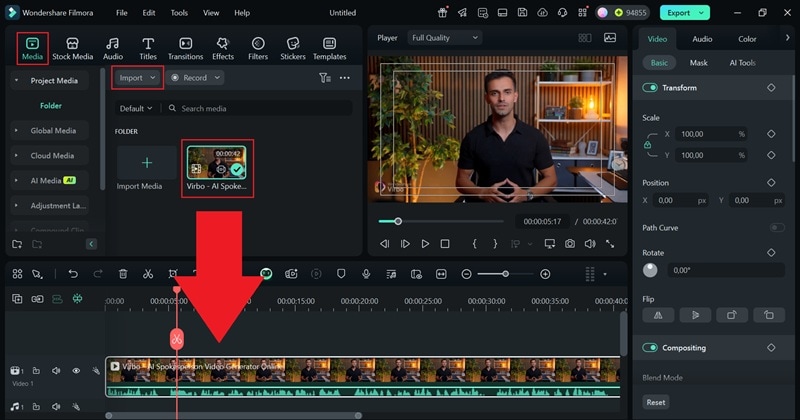Viewport: 800px width, 420px height.
Task: Click the Search media field
Action: tap(259, 108)
